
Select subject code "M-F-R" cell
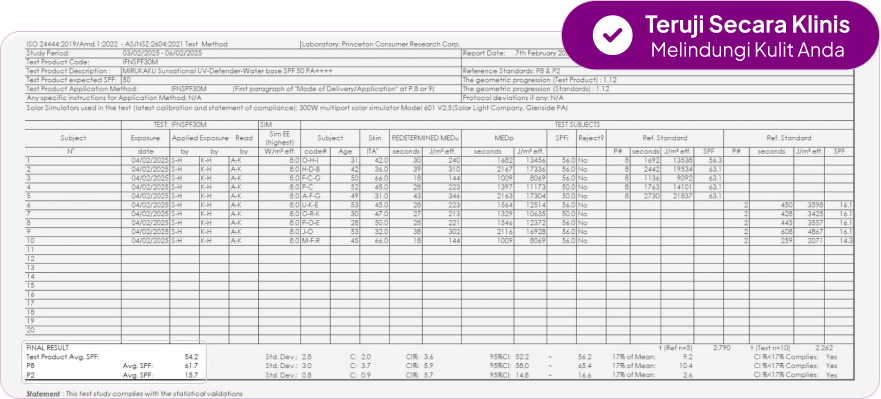tap(311, 242)
